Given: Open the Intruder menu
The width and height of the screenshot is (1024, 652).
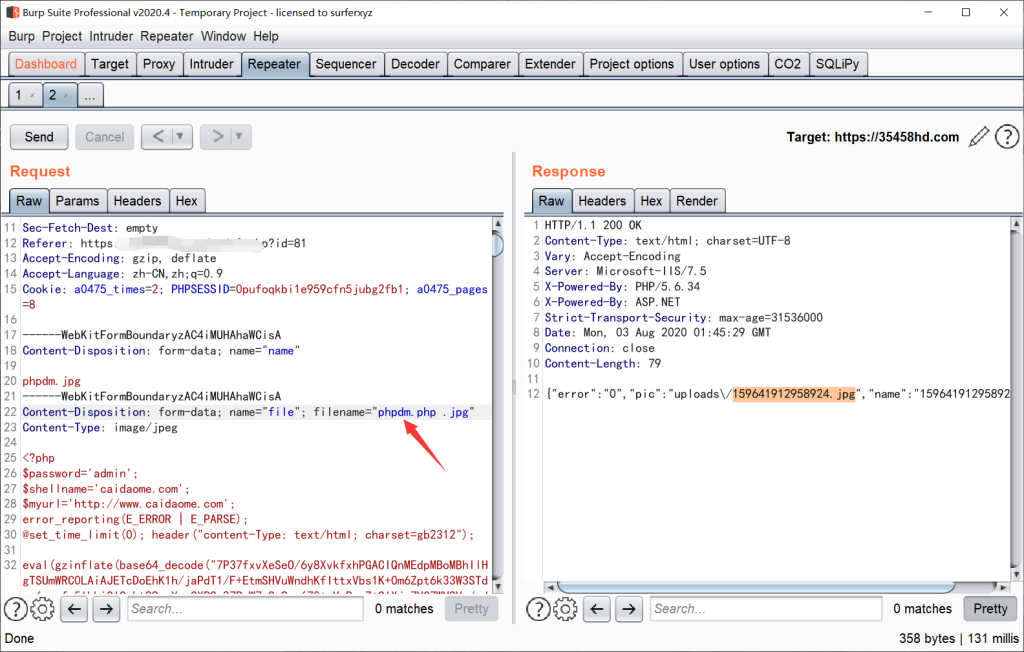Looking at the screenshot, I should pyautogui.click(x=111, y=37).
